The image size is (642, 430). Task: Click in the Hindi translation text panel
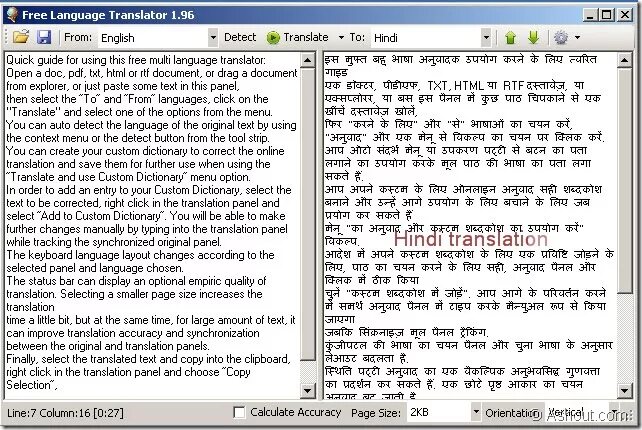tap(470, 225)
